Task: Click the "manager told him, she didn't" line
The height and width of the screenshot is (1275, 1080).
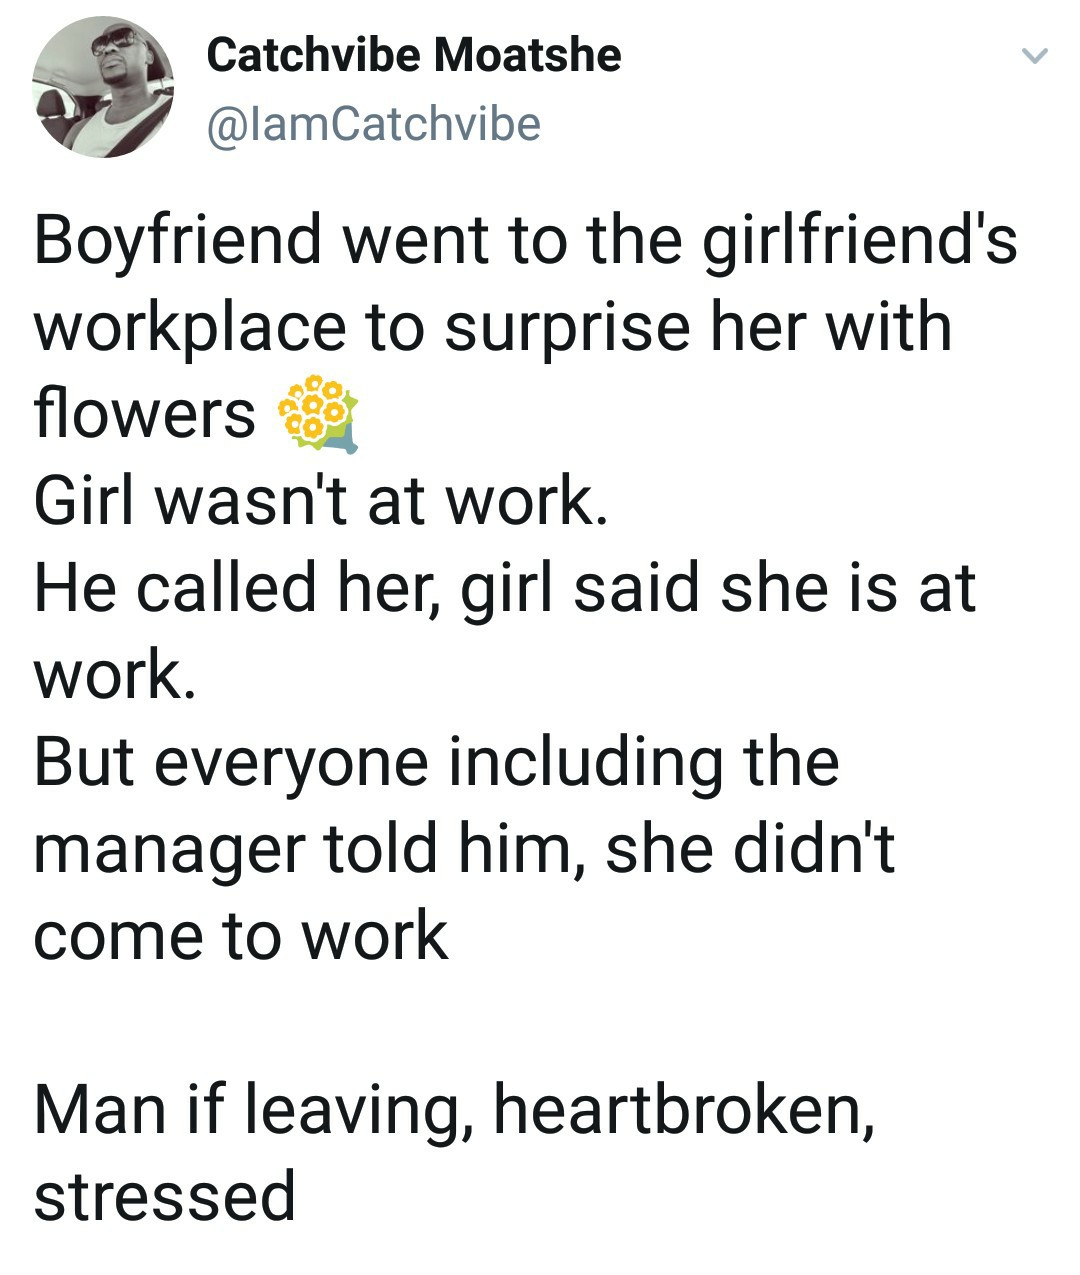Action: tap(463, 849)
